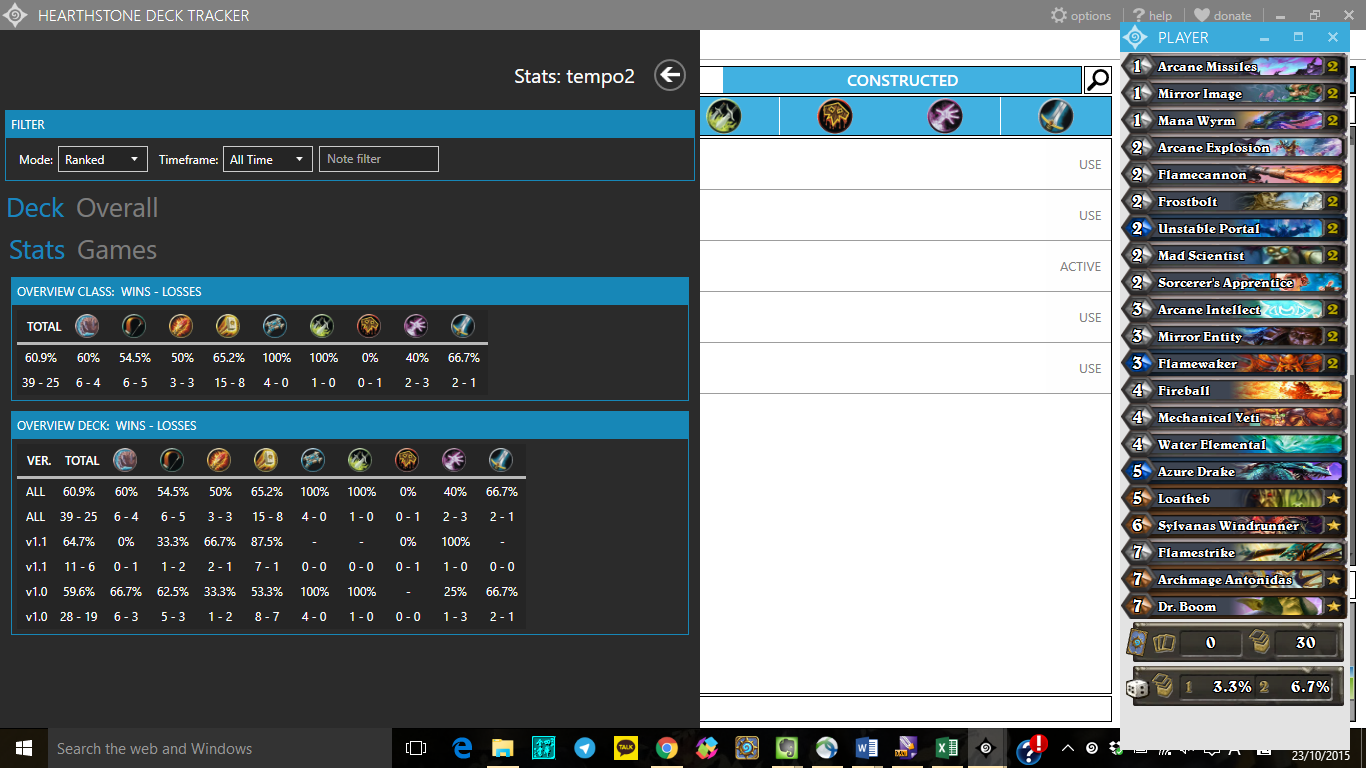Screen dimensions: 1366x768
Task: Click the magnifier search icon next to Constructed
Action: click(1097, 80)
